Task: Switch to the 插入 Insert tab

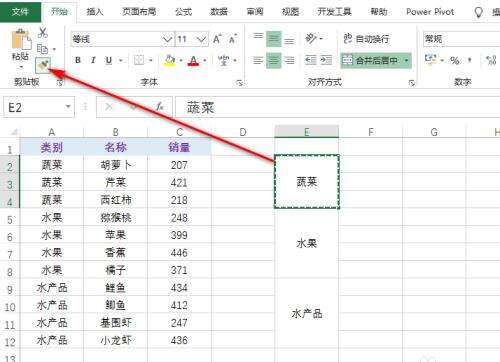Action: (x=95, y=12)
